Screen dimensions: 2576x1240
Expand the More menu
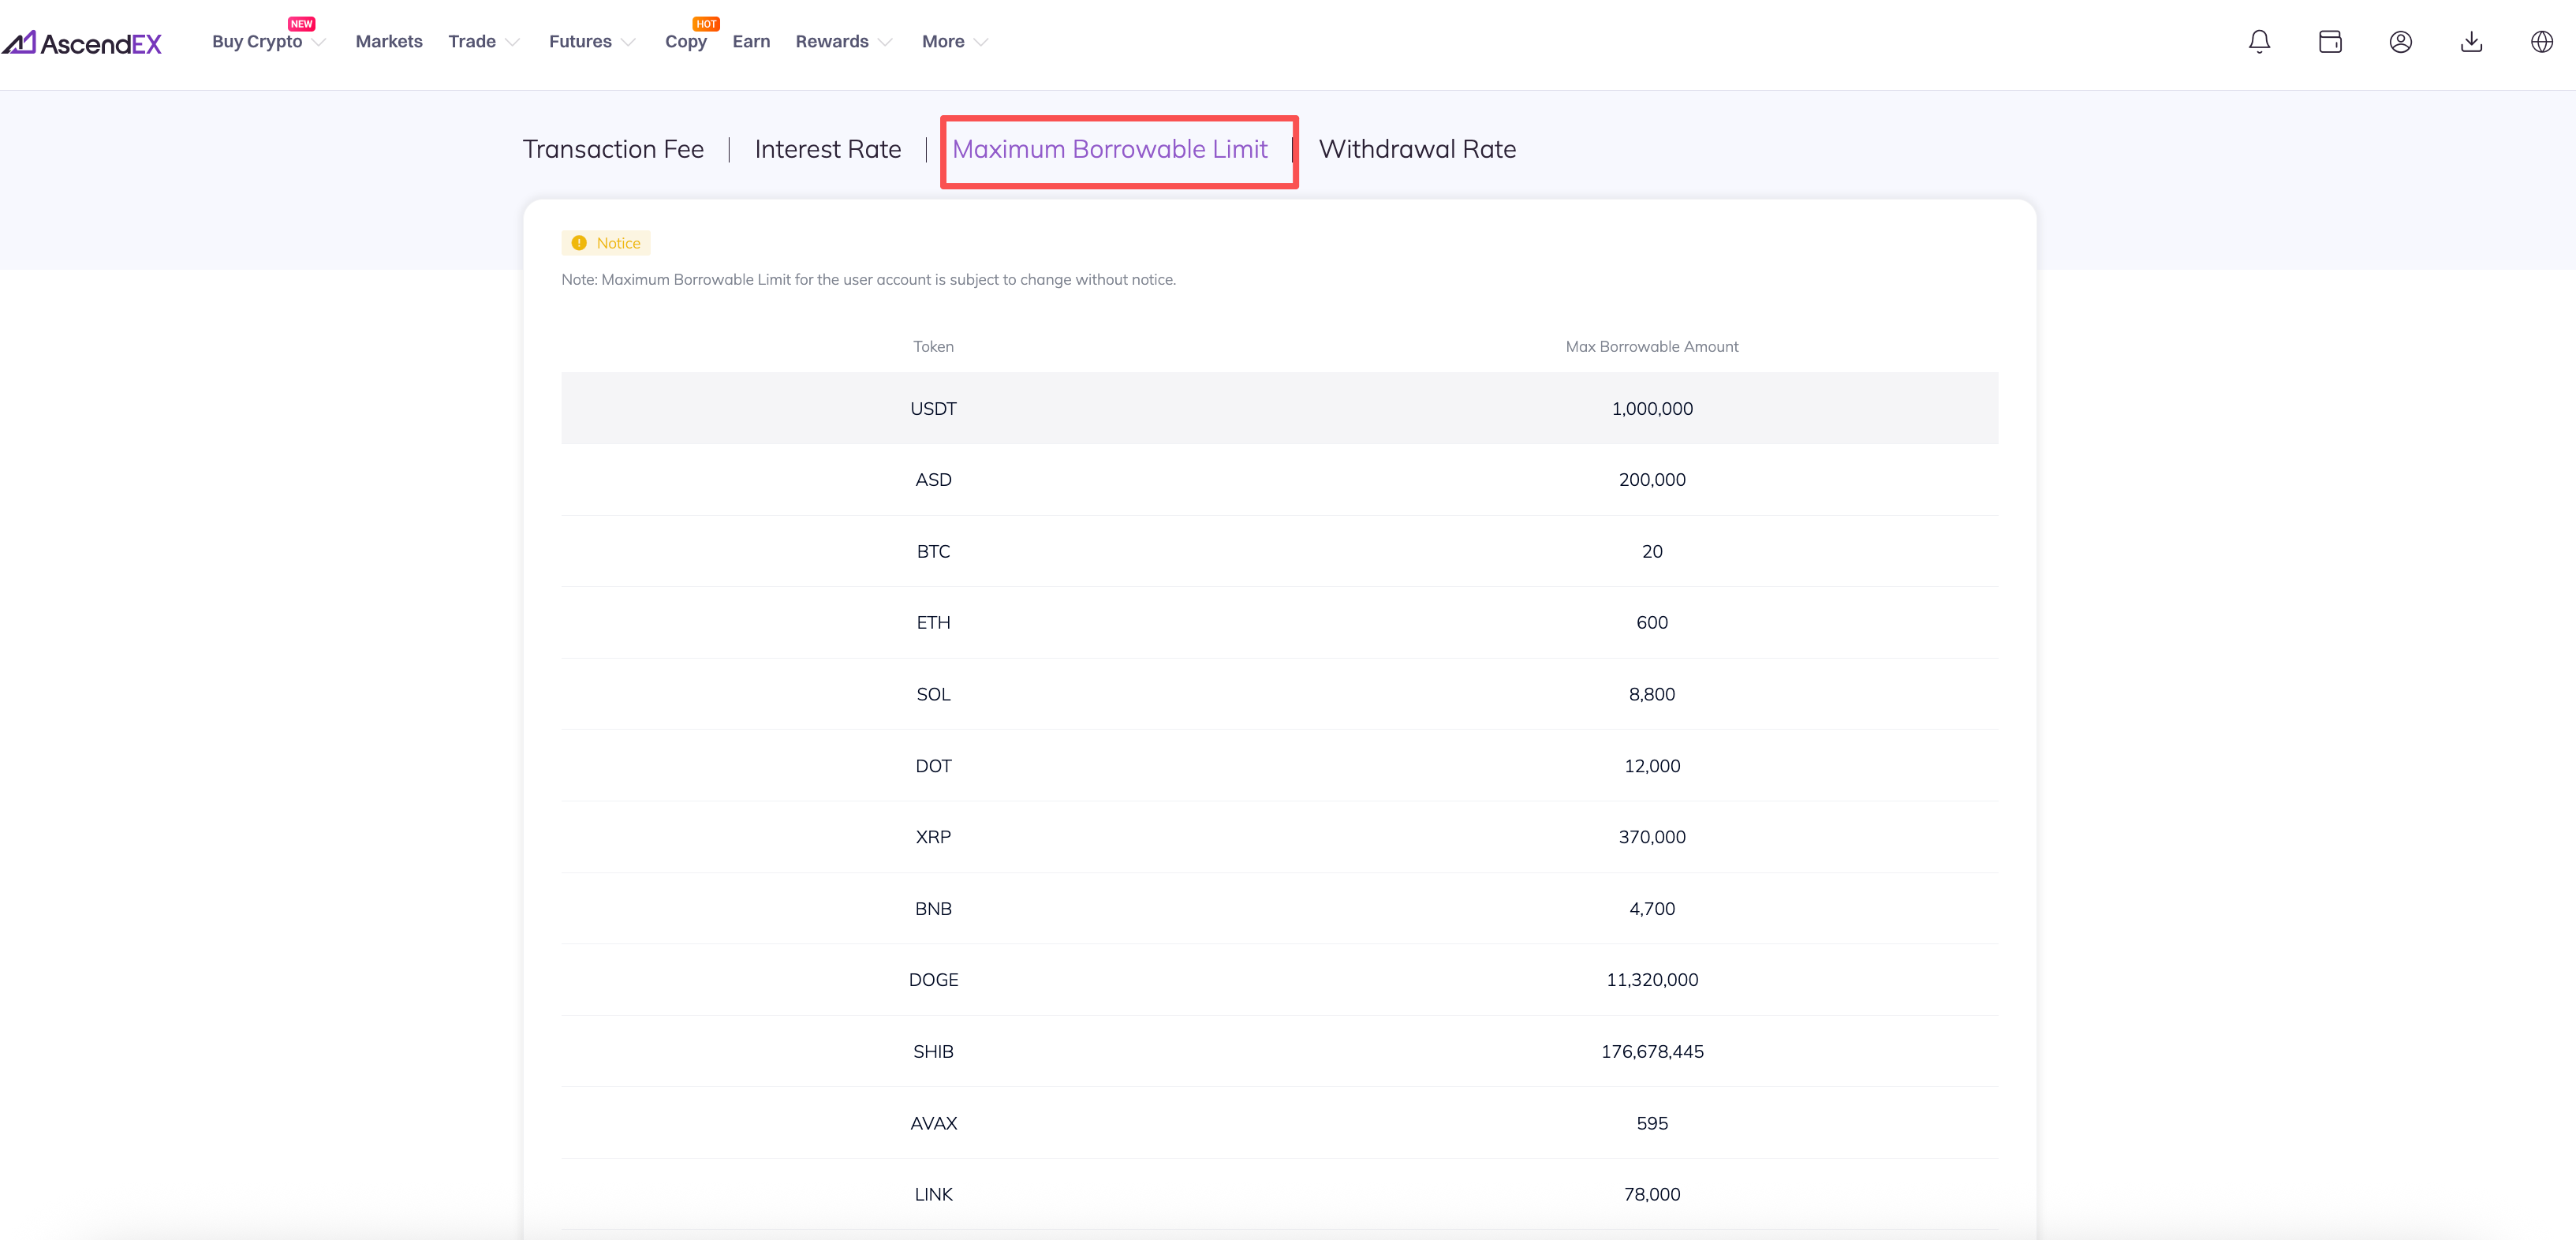click(x=954, y=42)
